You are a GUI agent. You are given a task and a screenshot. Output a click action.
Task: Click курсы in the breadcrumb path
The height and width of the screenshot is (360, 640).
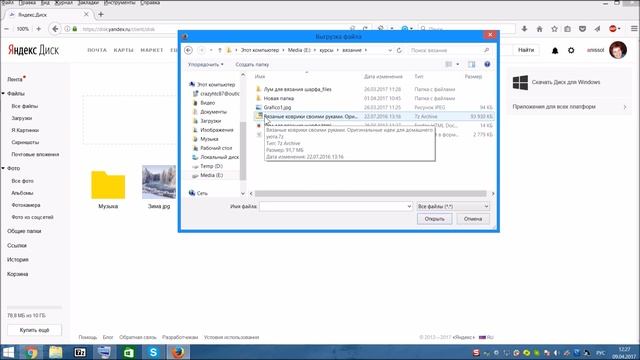[x=326, y=50]
